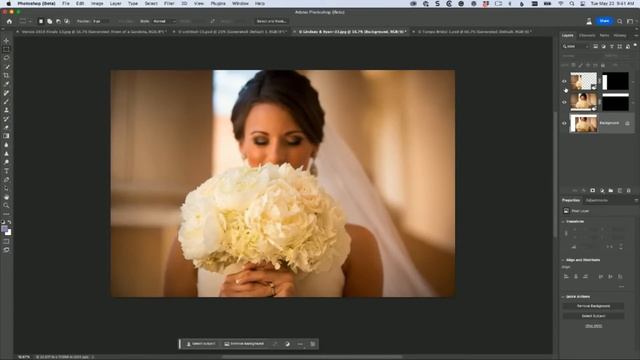The width and height of the screenshot is (640, 360).
Task: Switch to the Adjustments tab
Action: 597,200
